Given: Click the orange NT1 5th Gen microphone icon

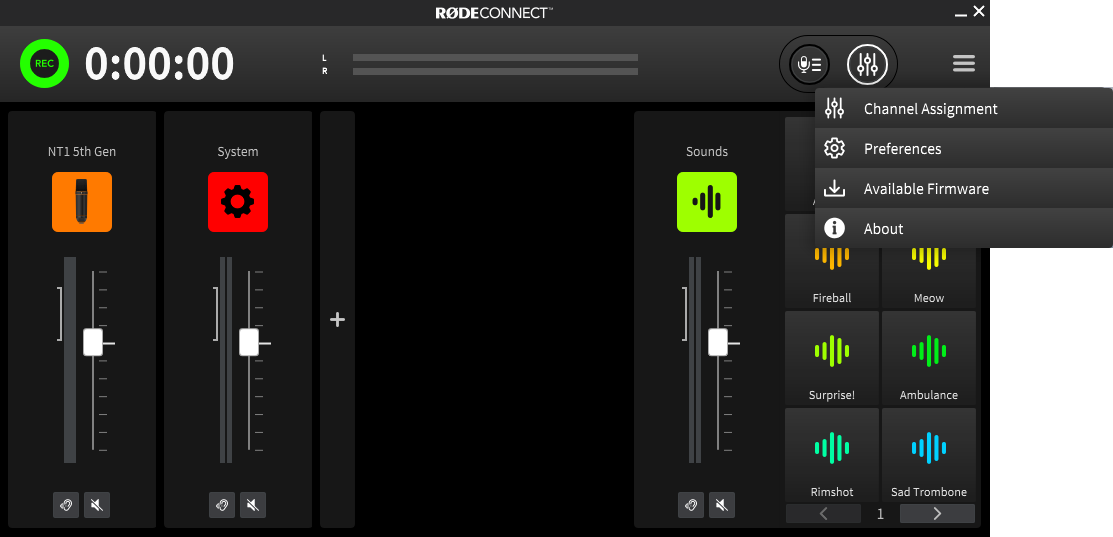Looking at the screenshot, I should click(x=82, y=202).
